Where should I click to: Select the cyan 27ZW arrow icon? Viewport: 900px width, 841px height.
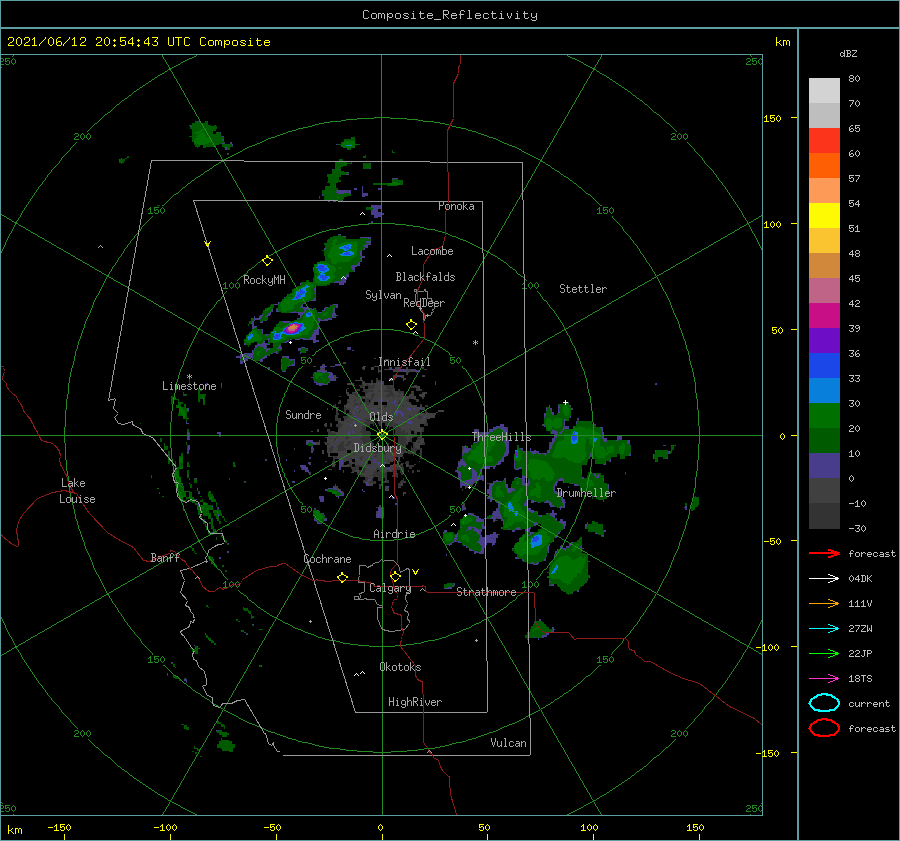tap(824, 628)
